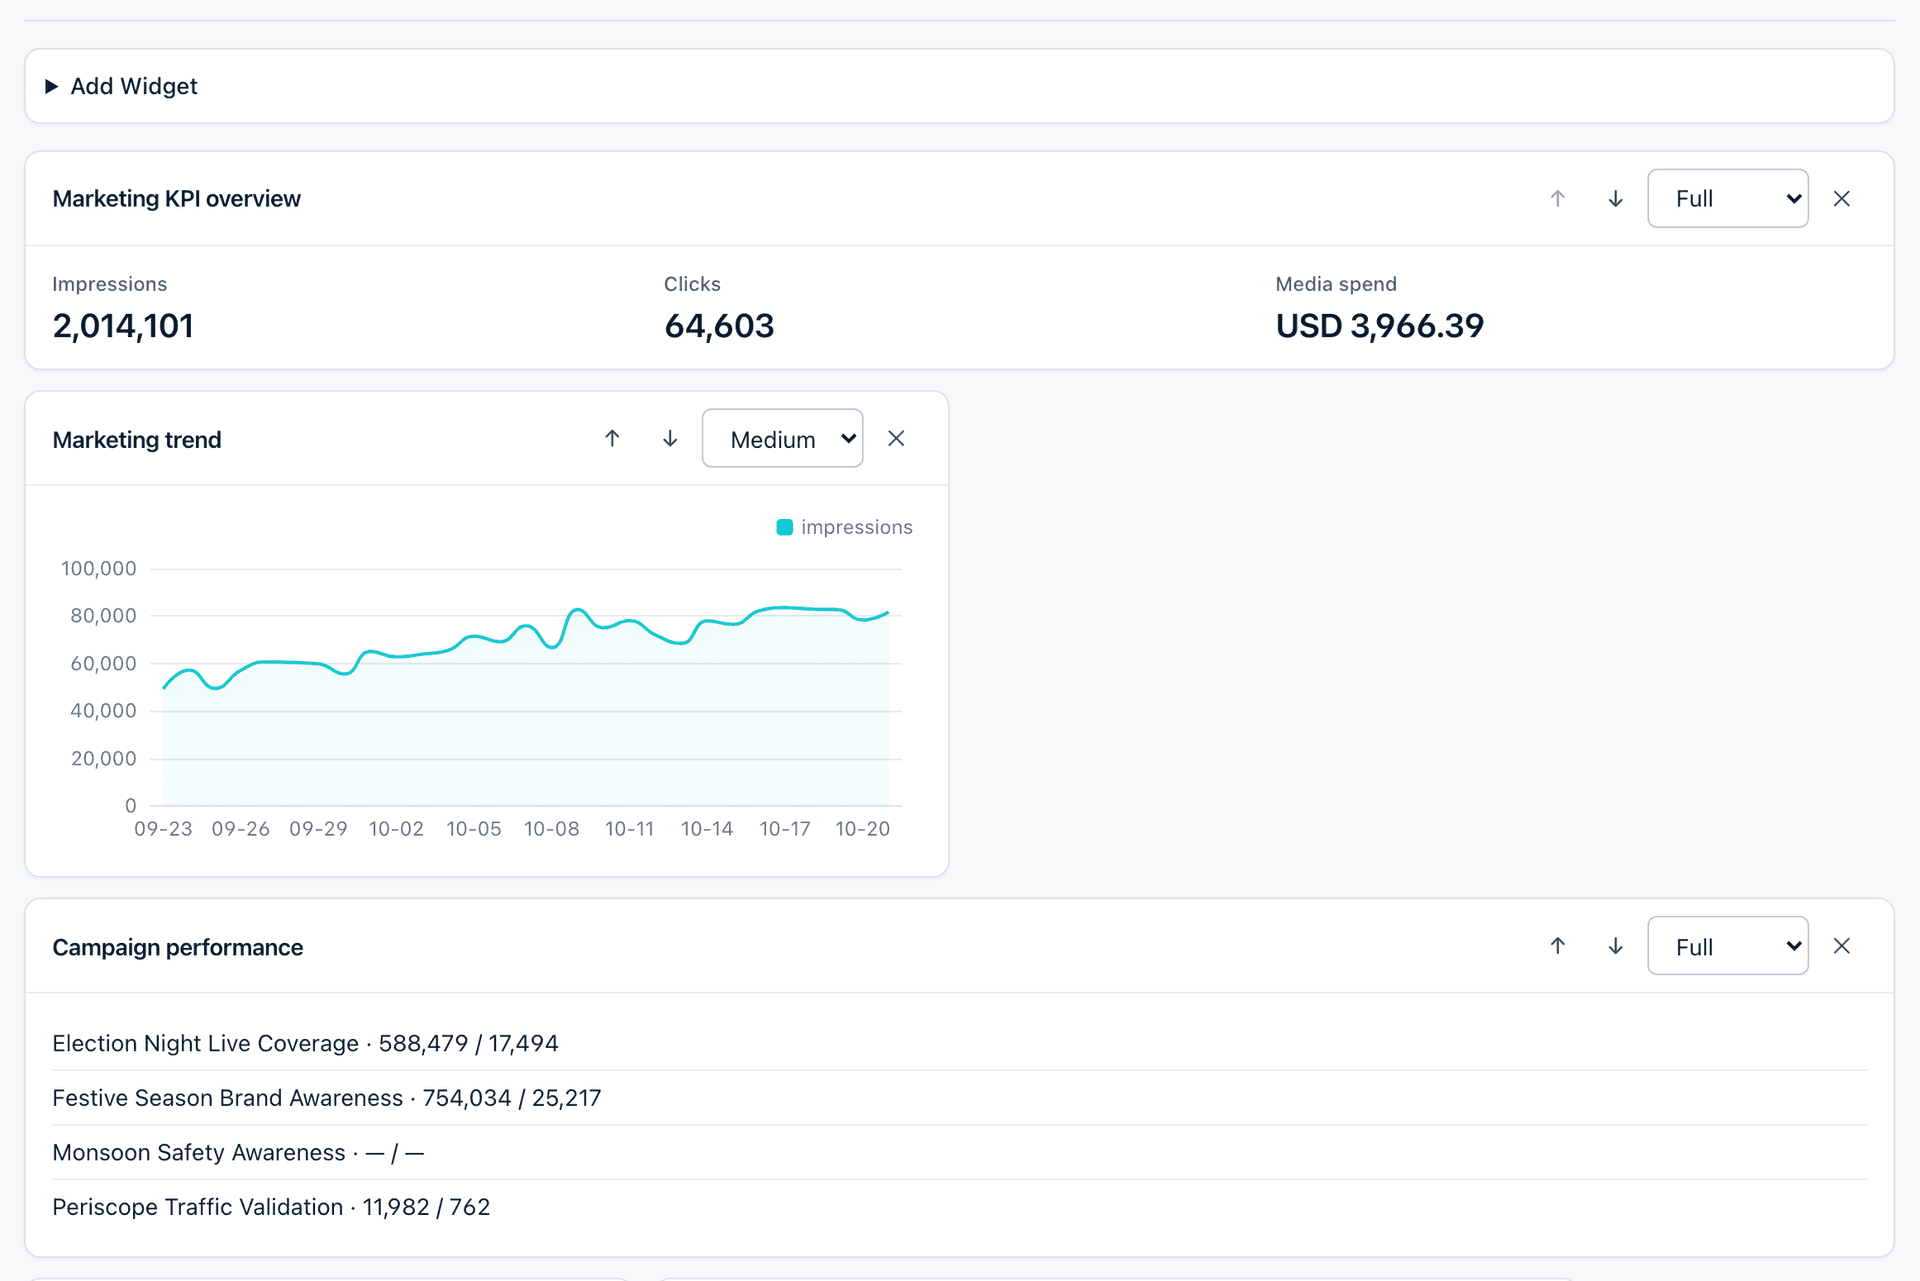Remove the Marketing KPI overview widget

1841,198
